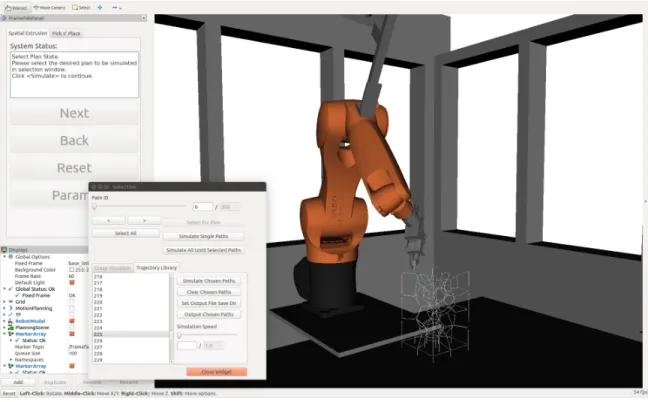Click the trajectory list vertical scrollbar

[x=172, y=319]
